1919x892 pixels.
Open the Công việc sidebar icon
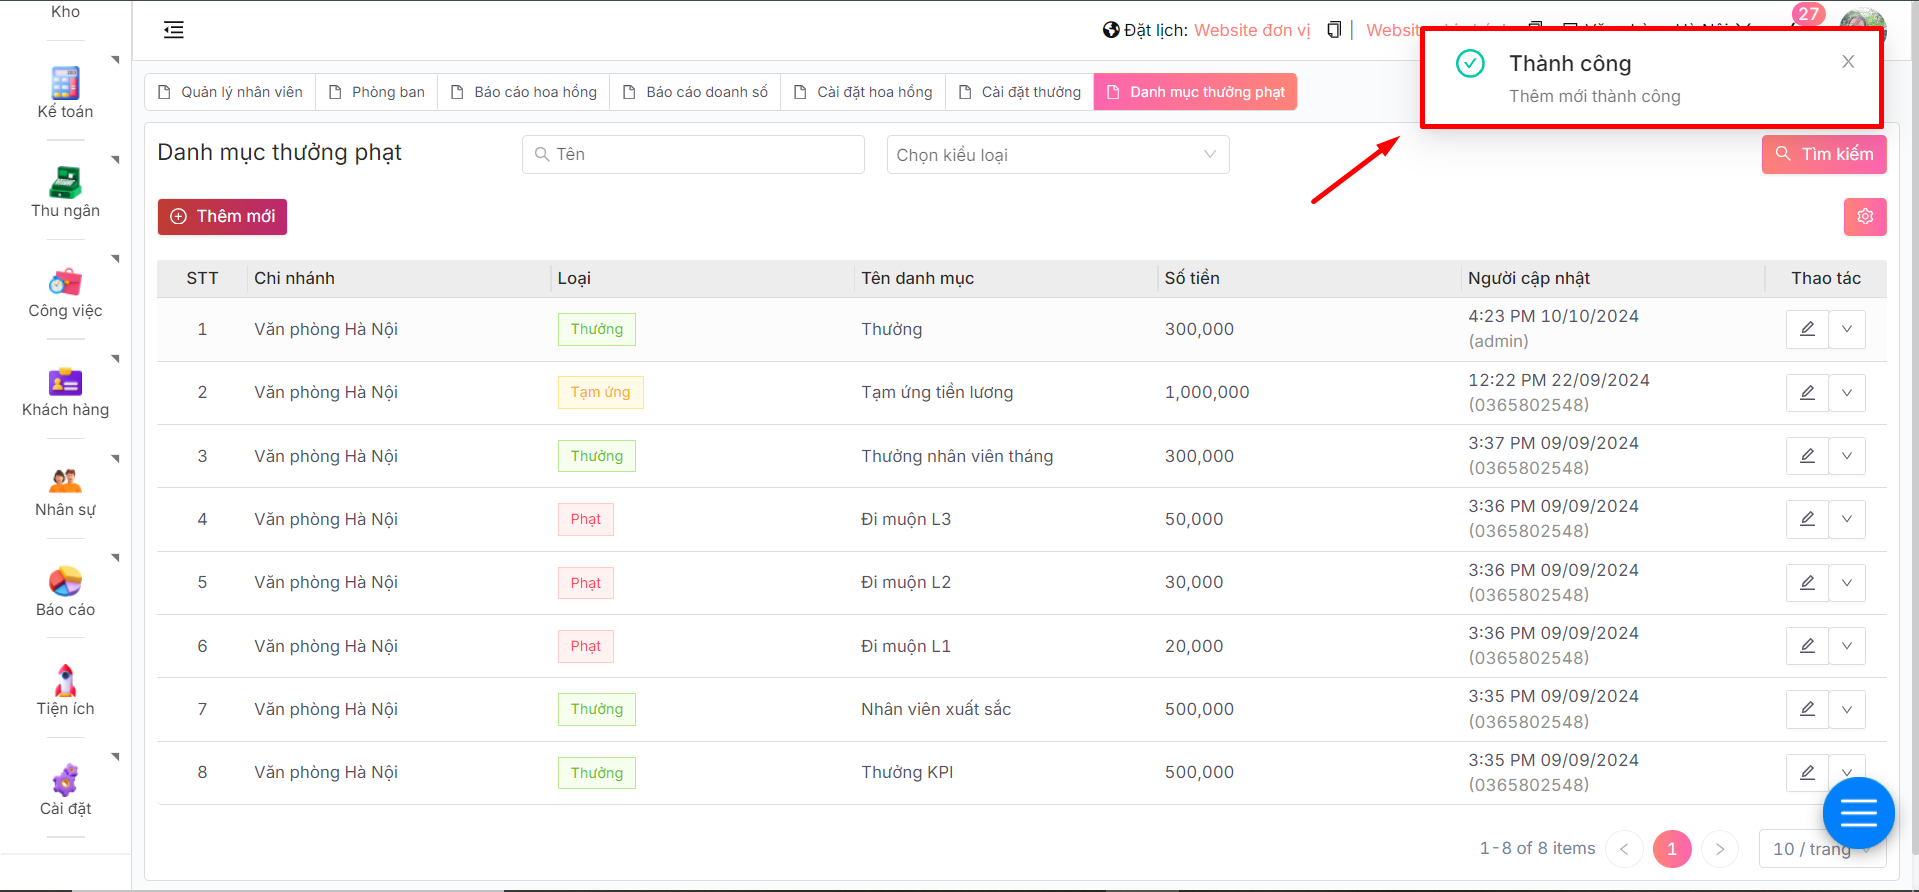coord(65,282)
